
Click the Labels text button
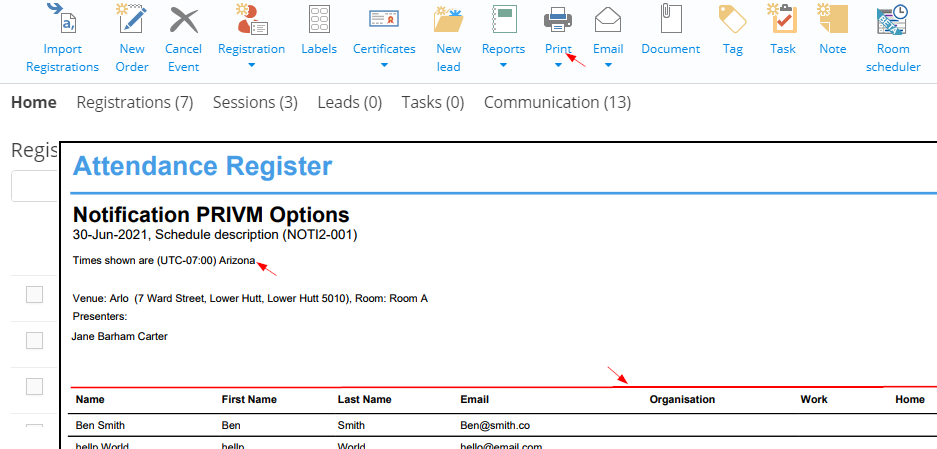click(319, 49)
